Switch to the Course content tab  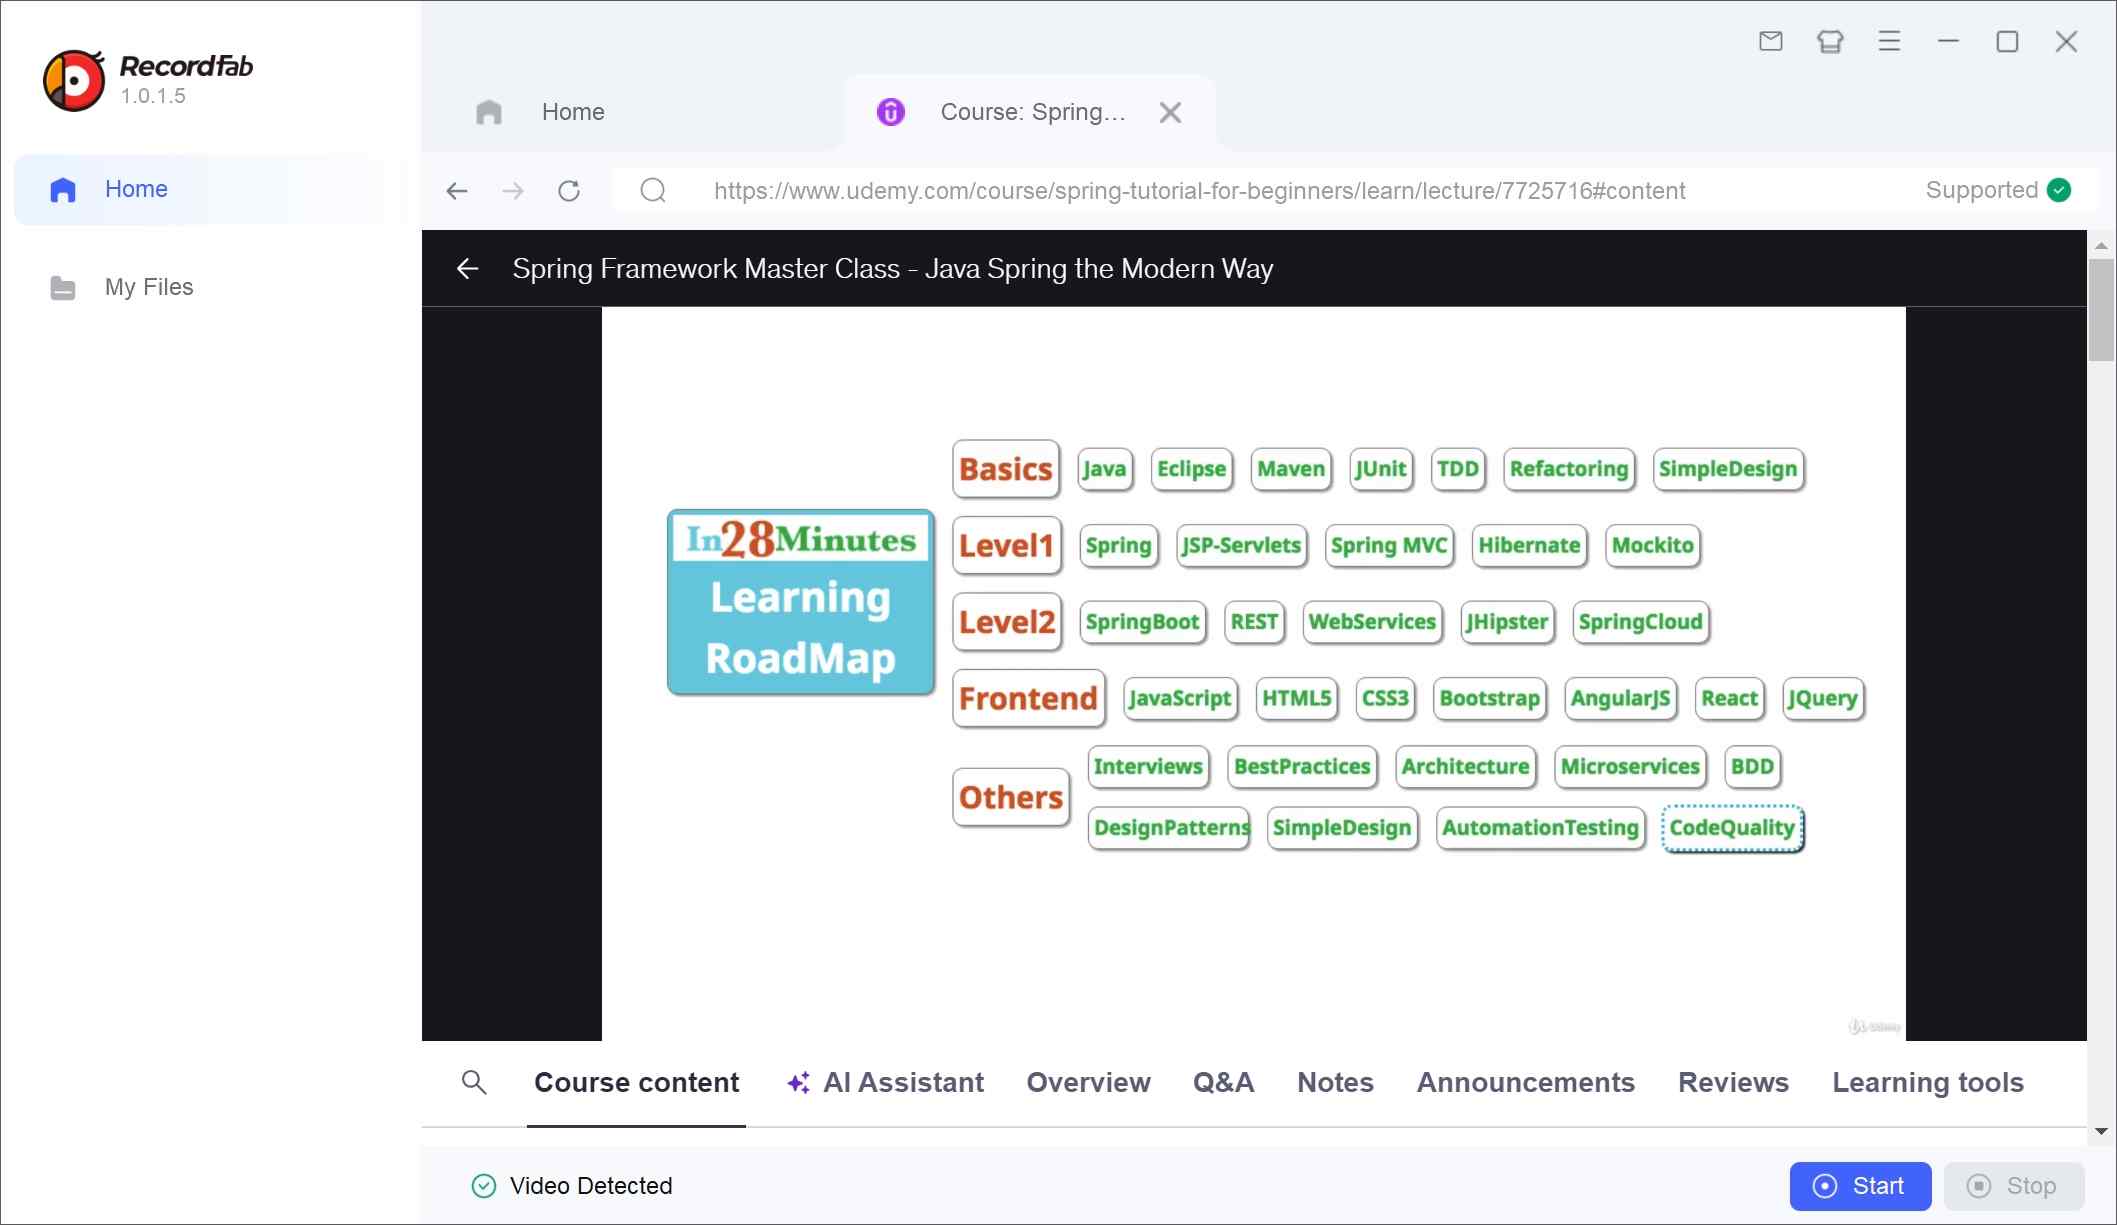[x=636, y=1083]
